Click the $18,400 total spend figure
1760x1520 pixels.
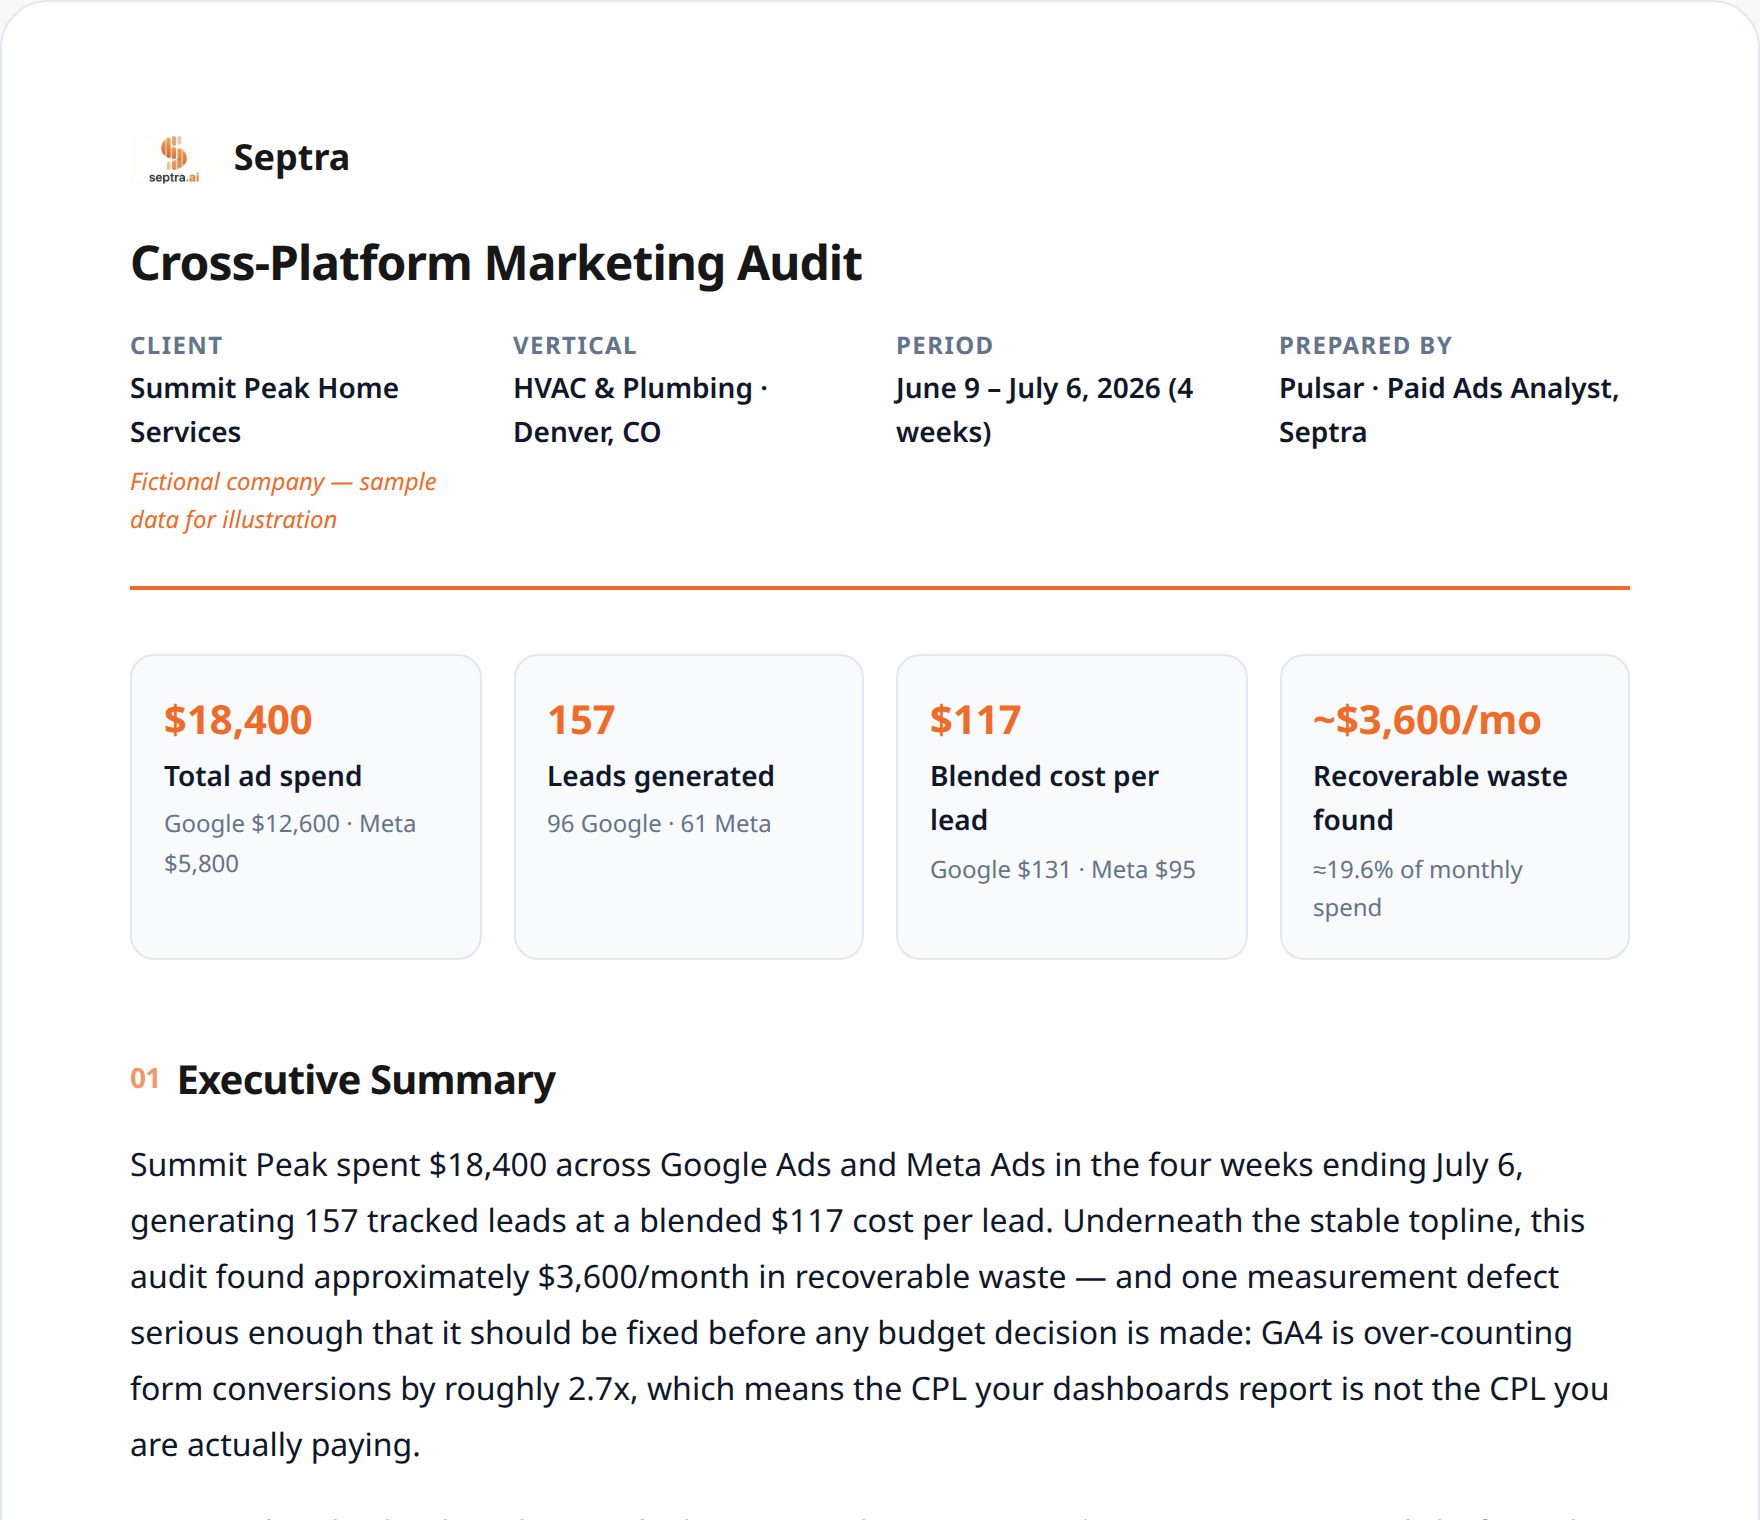pyautogui.click(x=238, y=720)
